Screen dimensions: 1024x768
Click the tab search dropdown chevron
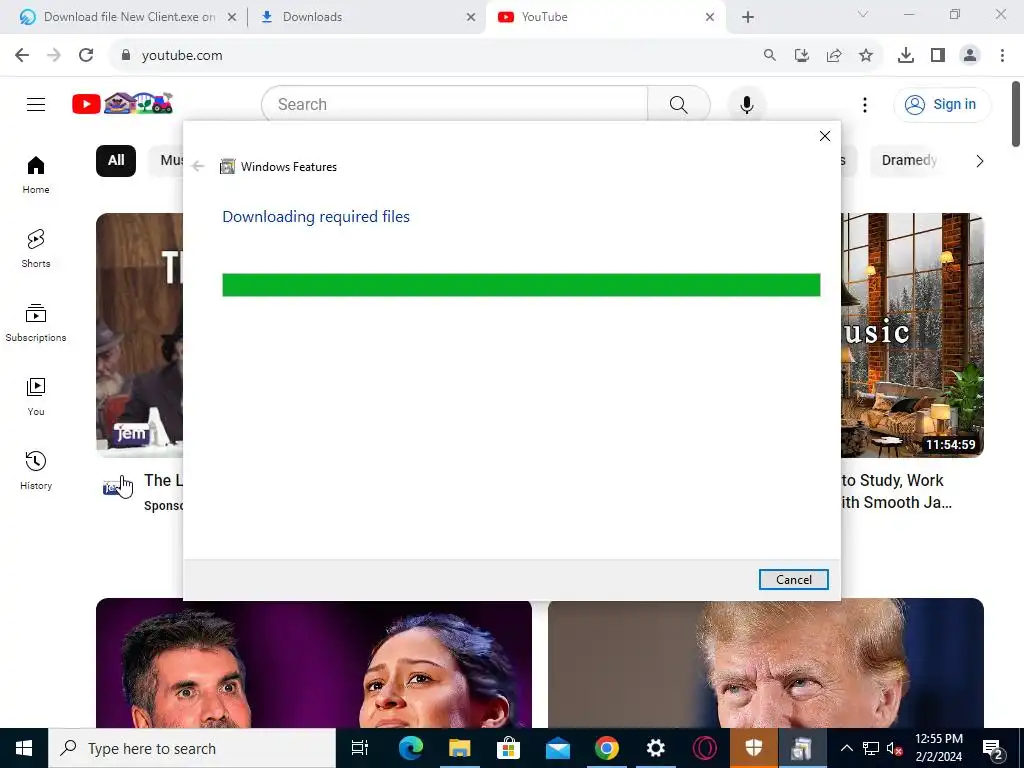pyautogui.click(x=863, y=14)
